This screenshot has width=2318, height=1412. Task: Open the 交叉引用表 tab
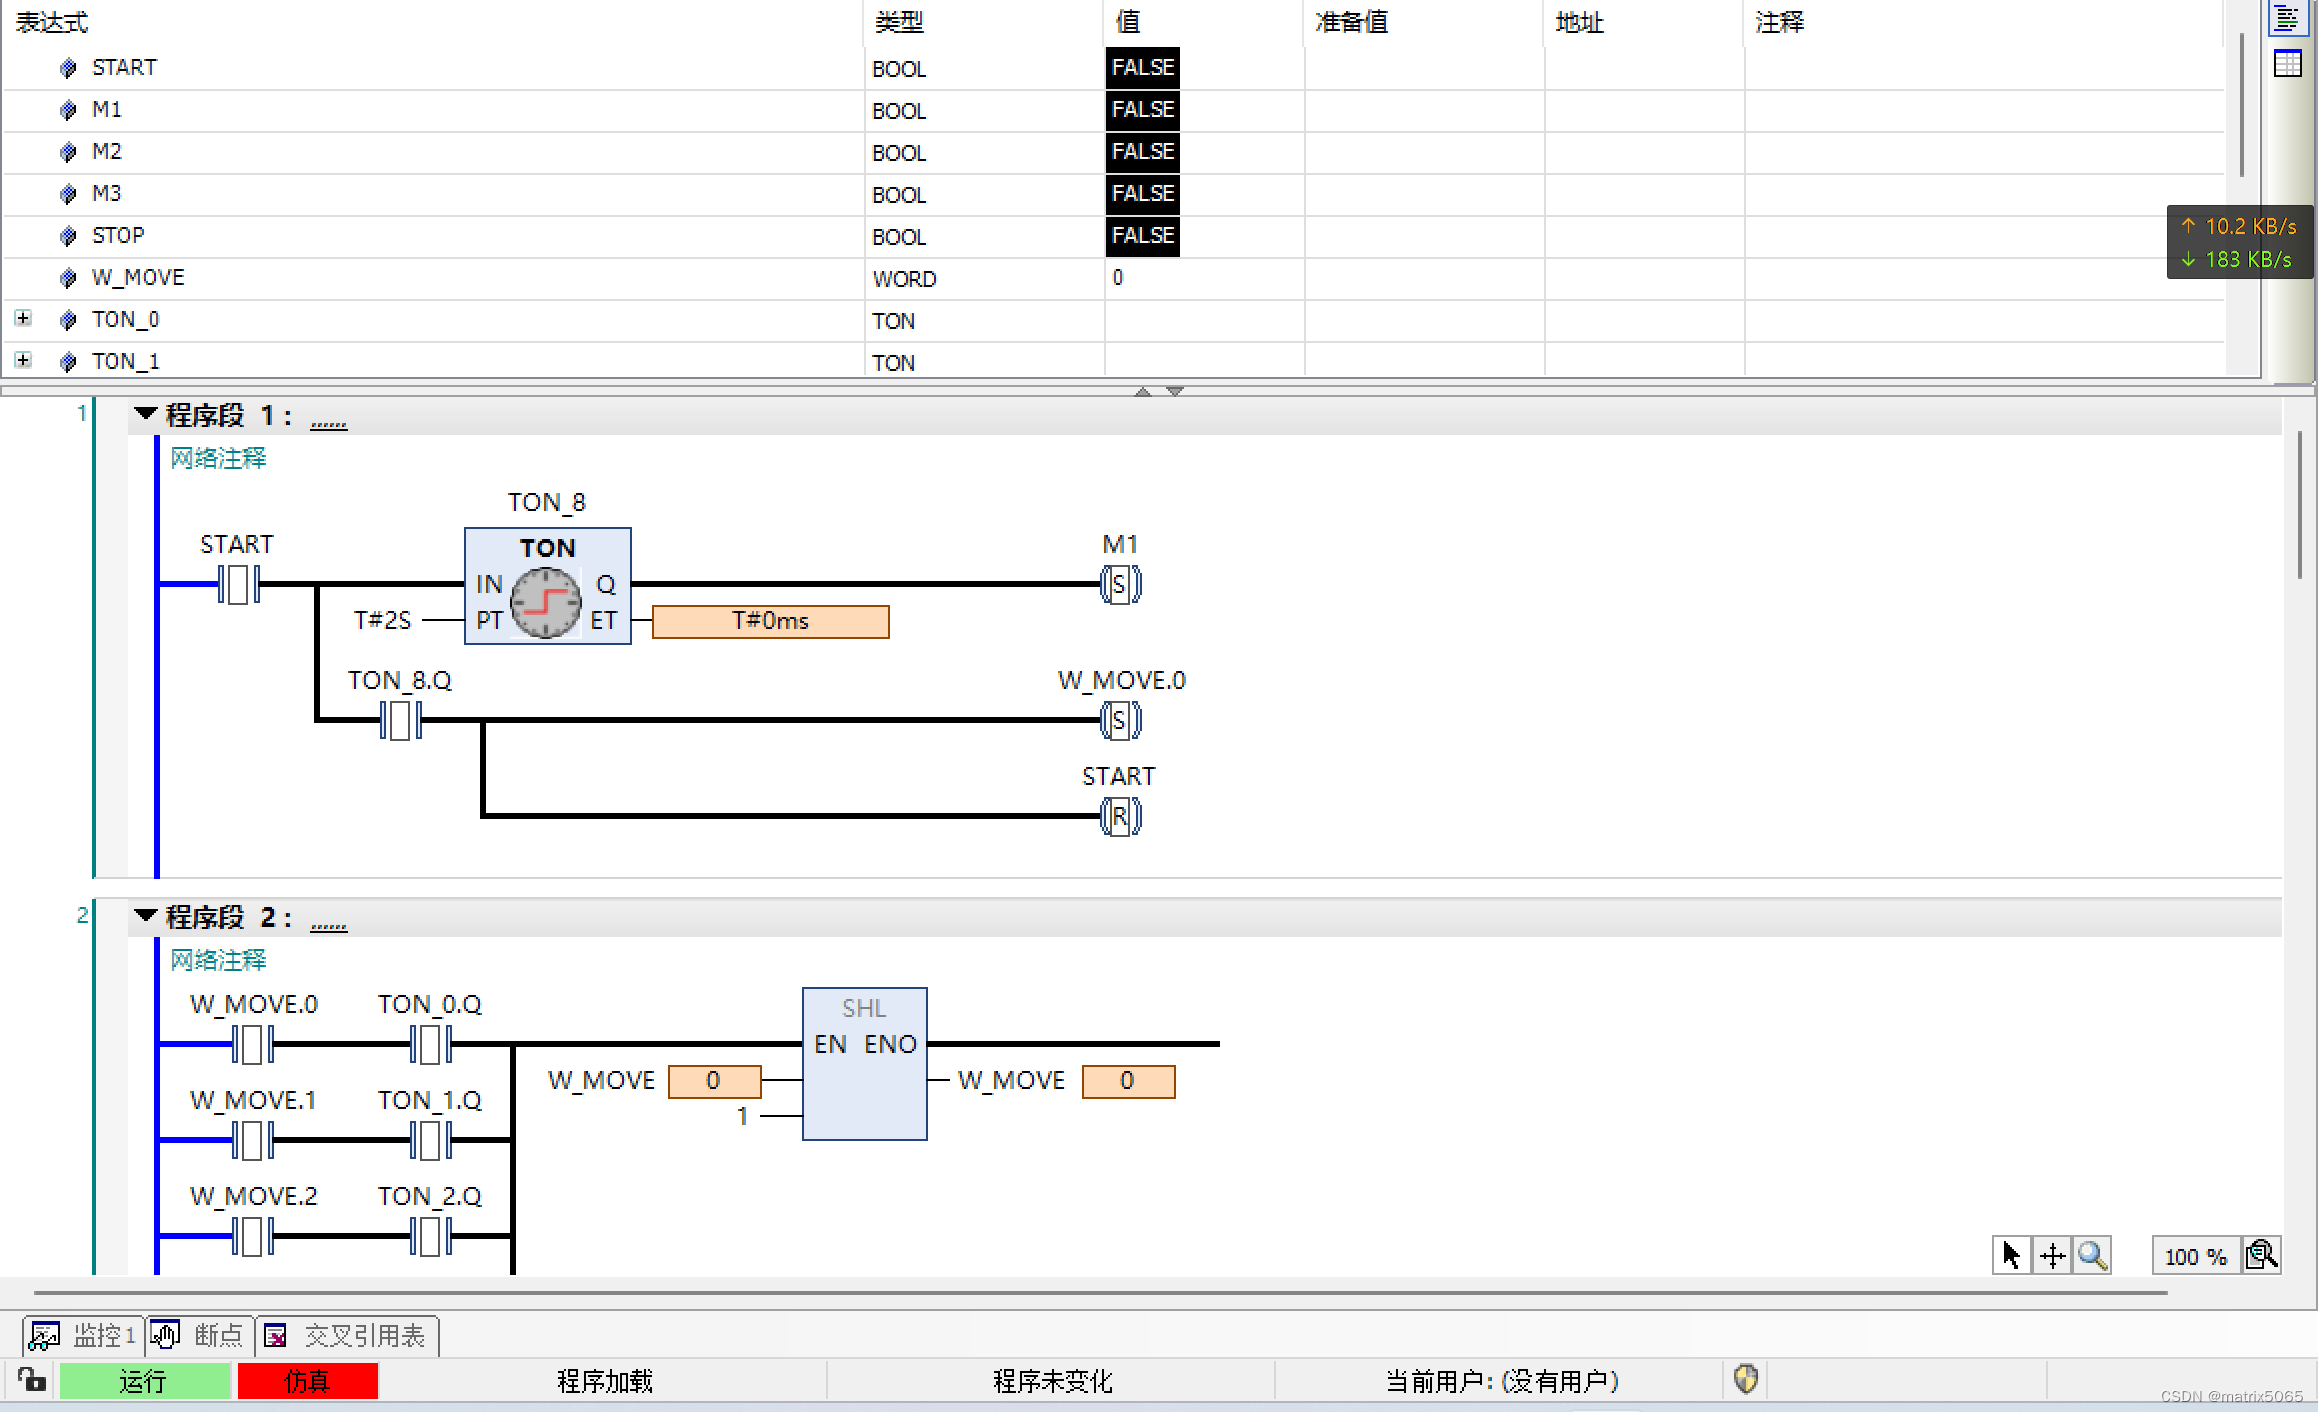[x=347, y=1336]
